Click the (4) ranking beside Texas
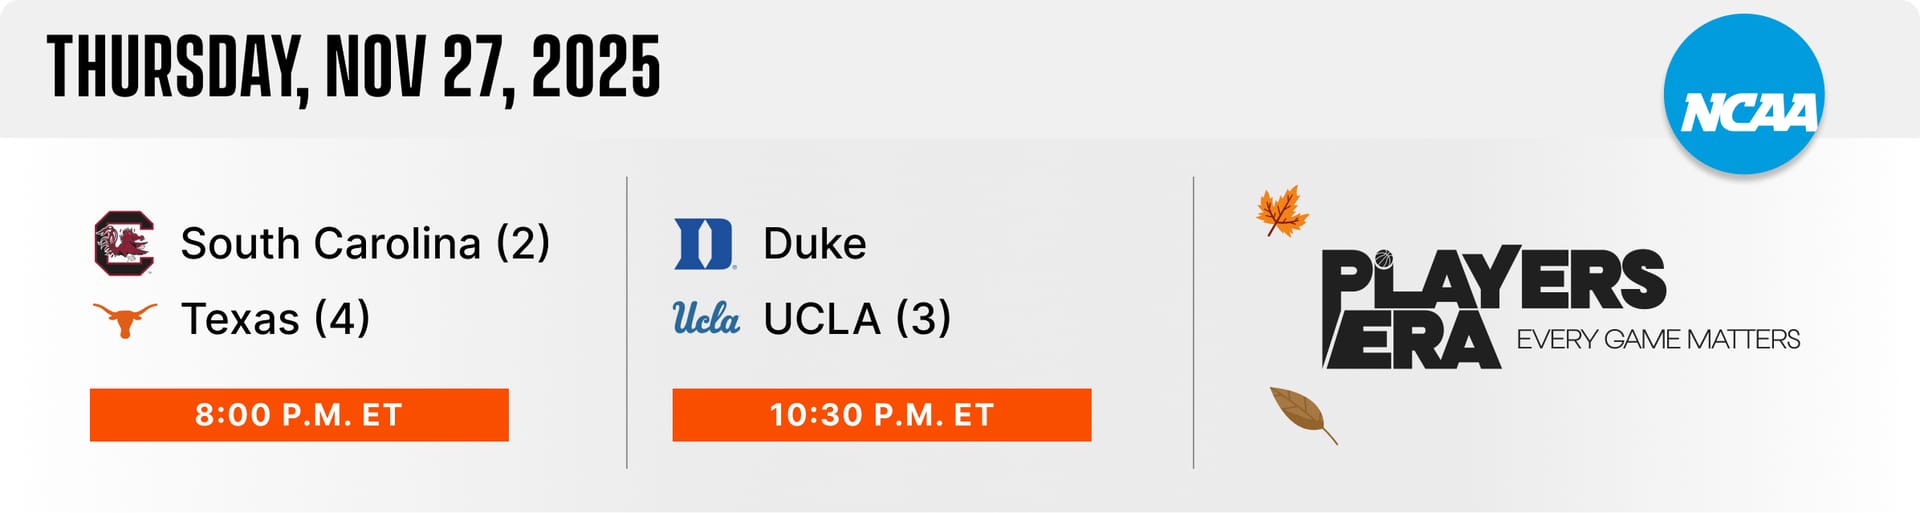Image resolution: width=1920 pixels, height=513 pixels. point(342,320)
